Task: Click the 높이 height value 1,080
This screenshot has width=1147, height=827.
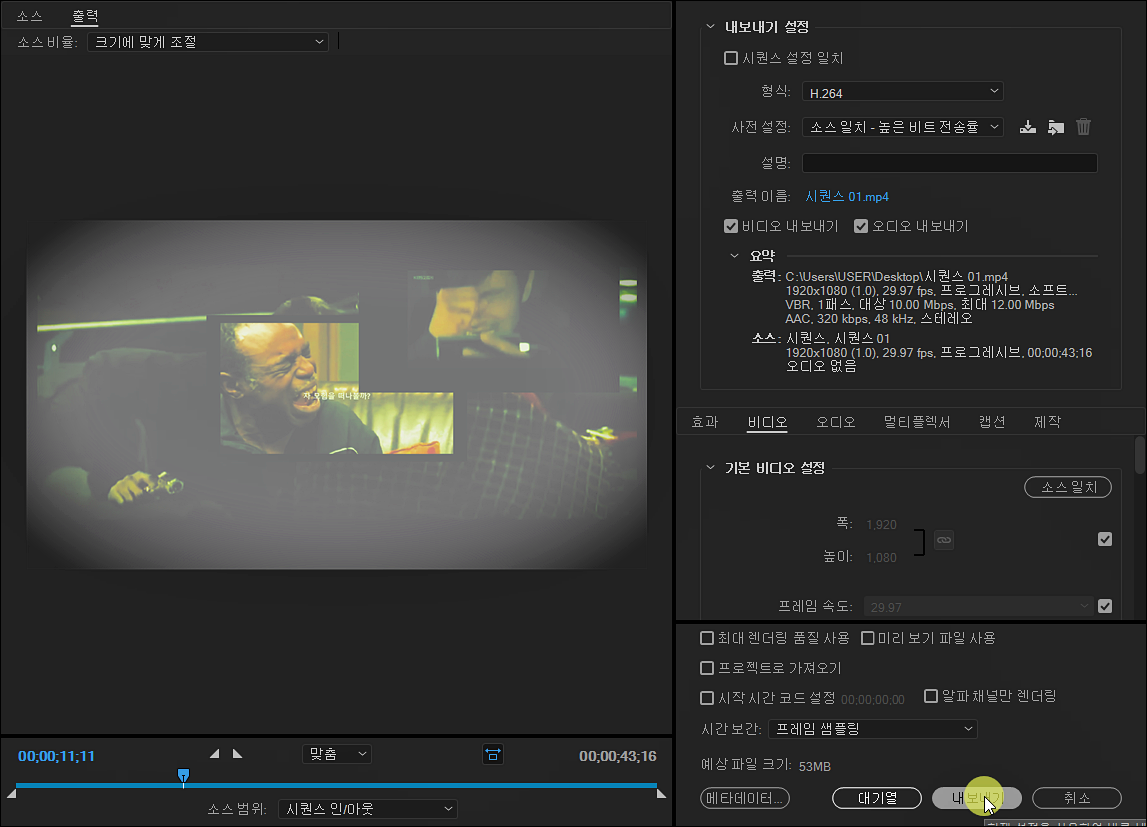Action: point(881,557)
